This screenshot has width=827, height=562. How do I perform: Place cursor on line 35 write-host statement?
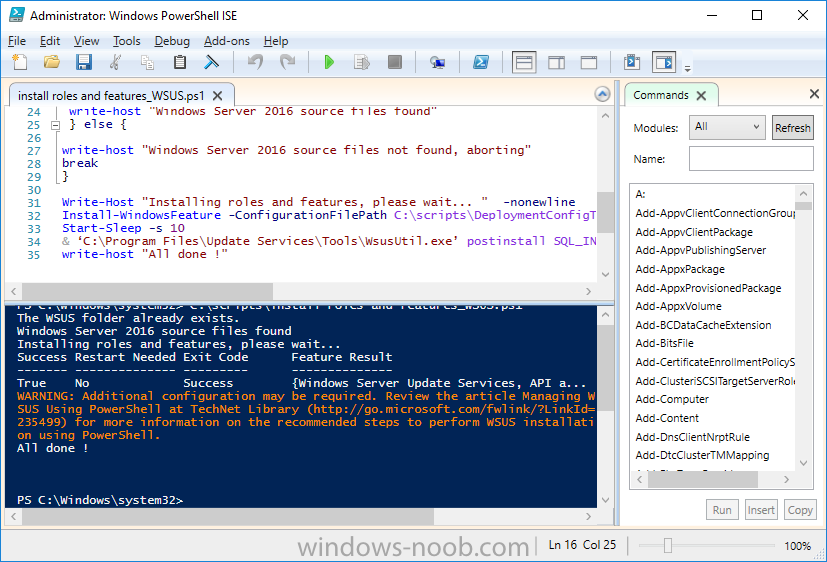(x=145, y=254)
